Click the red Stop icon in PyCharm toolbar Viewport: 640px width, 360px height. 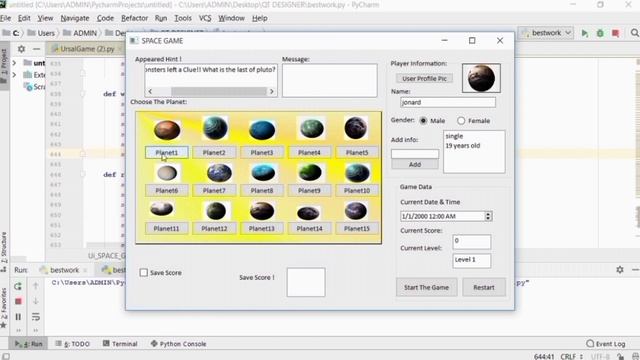[616, 33]
